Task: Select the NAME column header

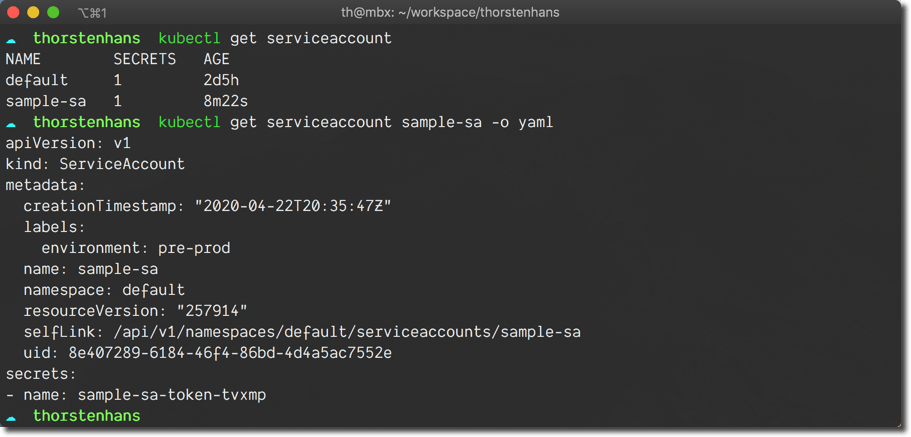Action: [x=23, y=59]
